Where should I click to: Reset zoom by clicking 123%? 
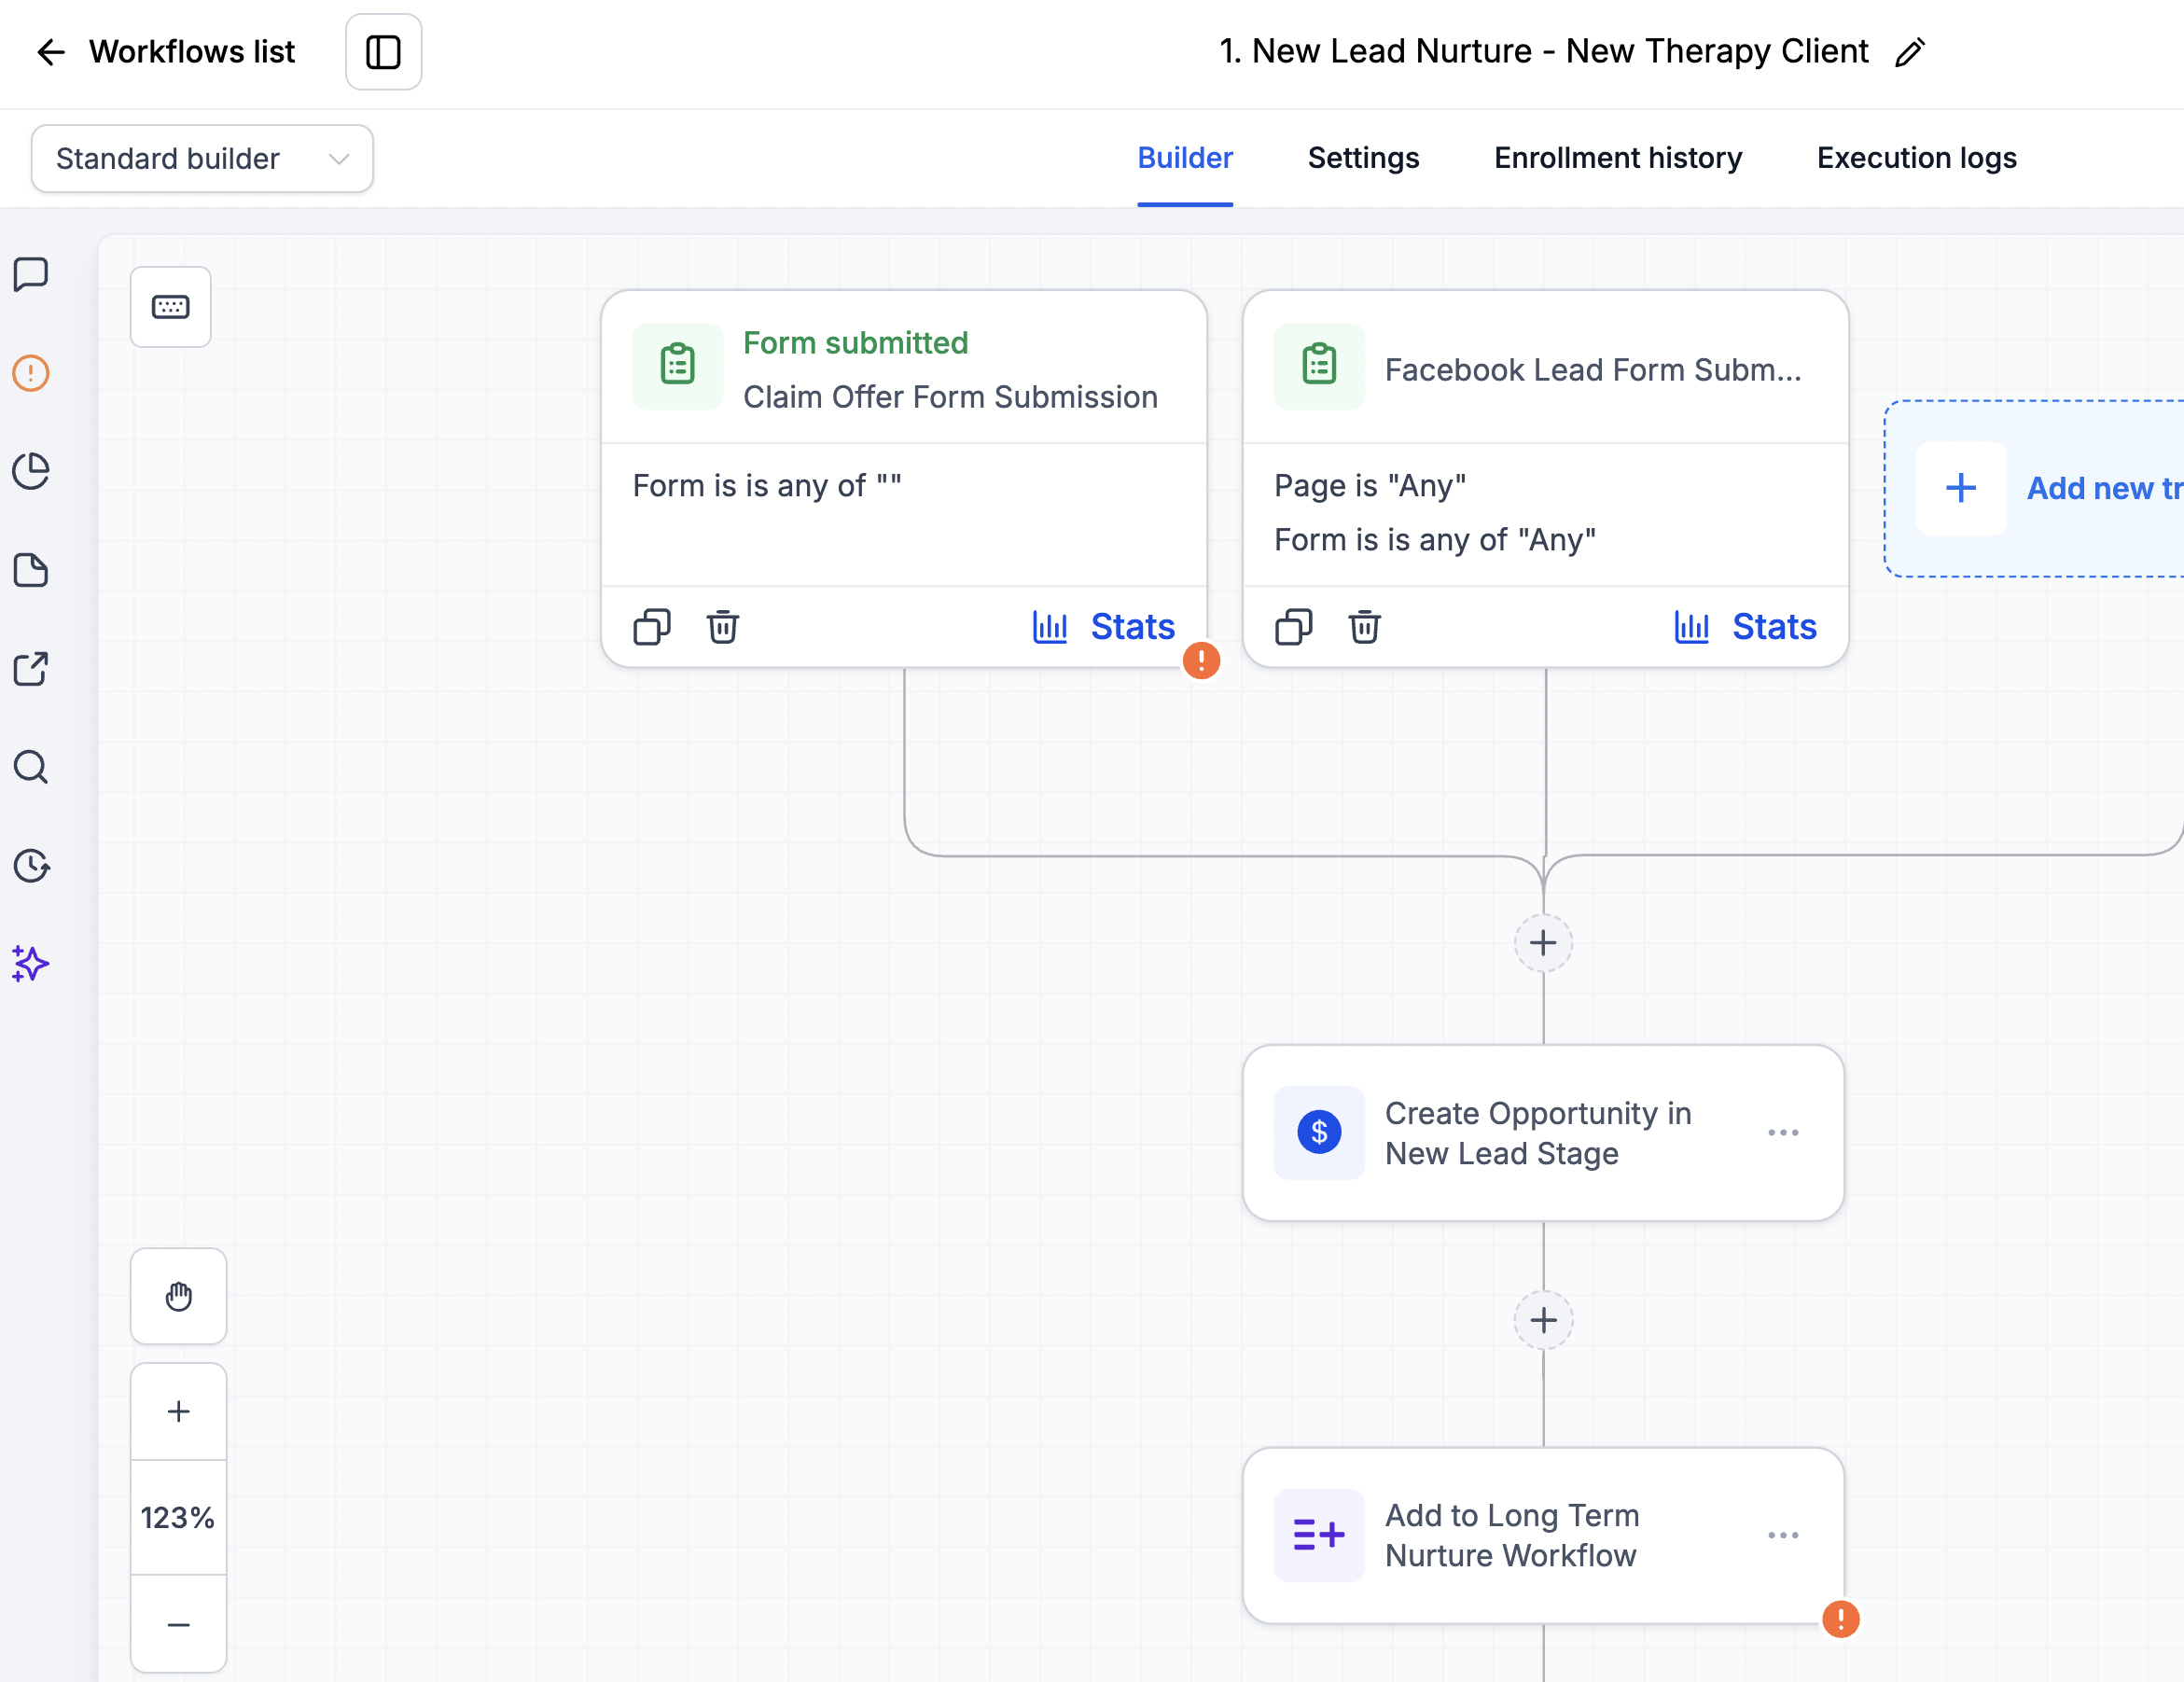click(179, 1518)
